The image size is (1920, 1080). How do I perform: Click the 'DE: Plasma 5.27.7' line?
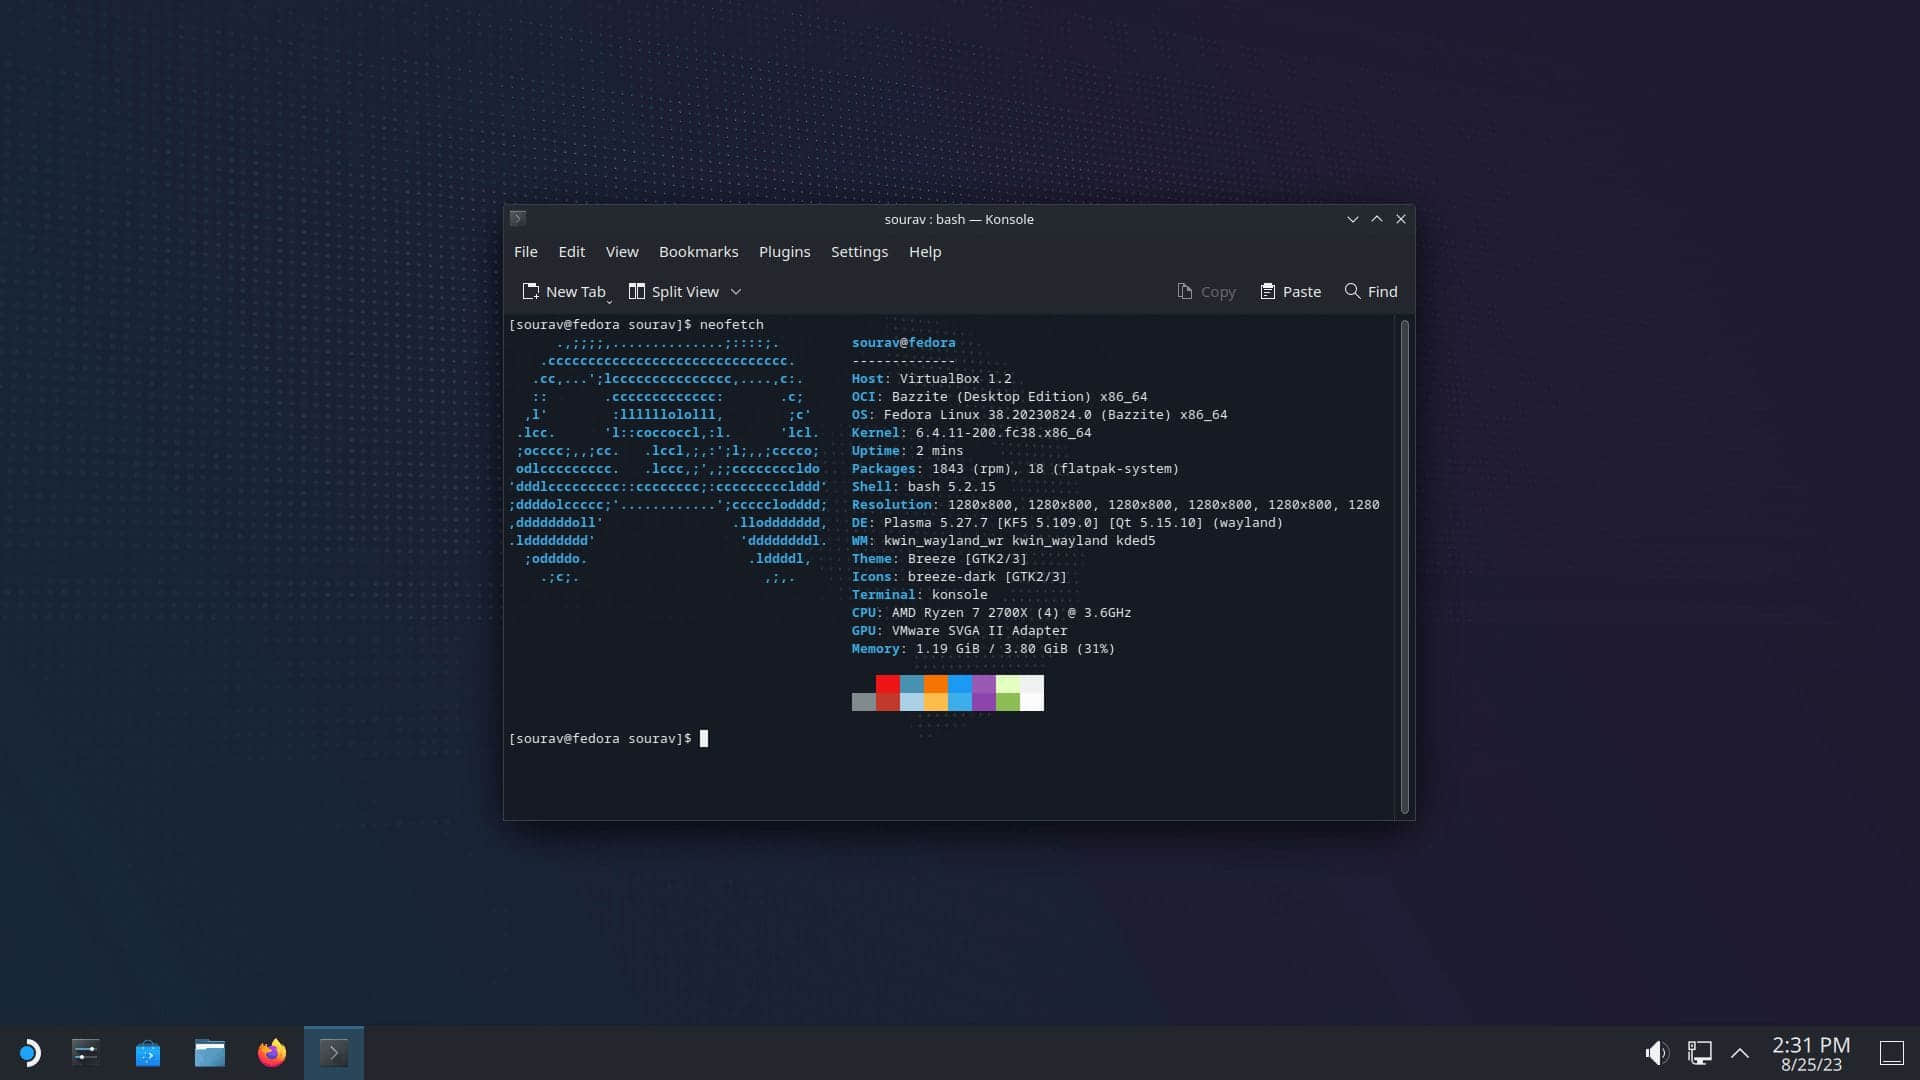(x=1067, y=523)
